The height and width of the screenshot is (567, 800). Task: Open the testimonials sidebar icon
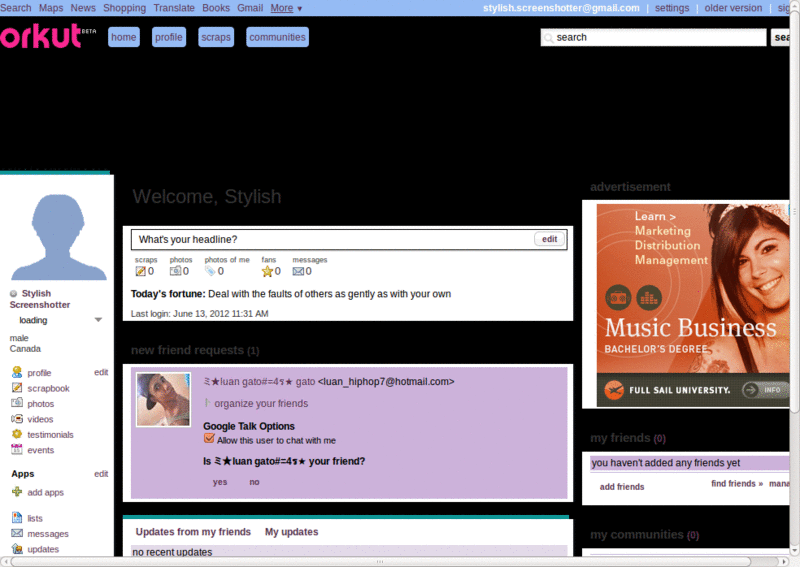[17, 434]
